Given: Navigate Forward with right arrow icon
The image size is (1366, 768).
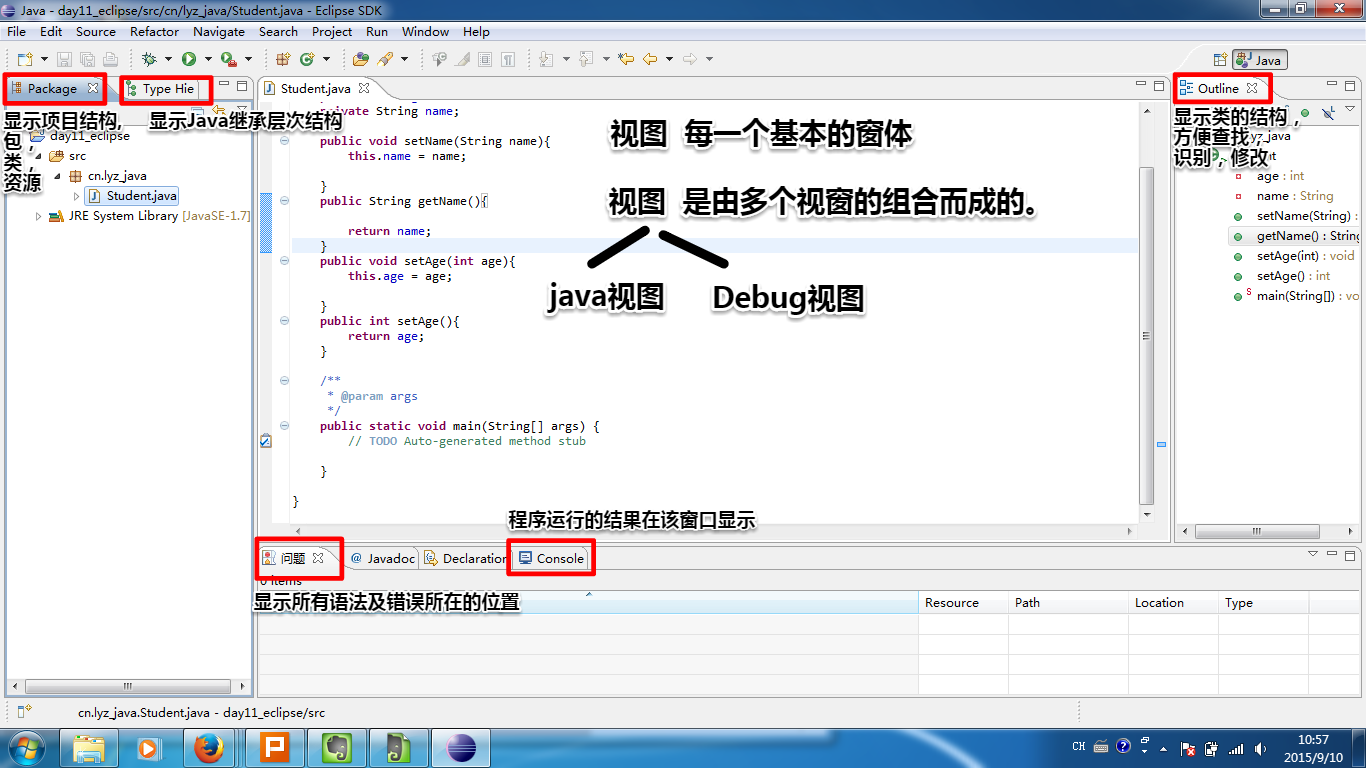Looking at the screenshot, I should pyautogui.click(x=690, y=59).
